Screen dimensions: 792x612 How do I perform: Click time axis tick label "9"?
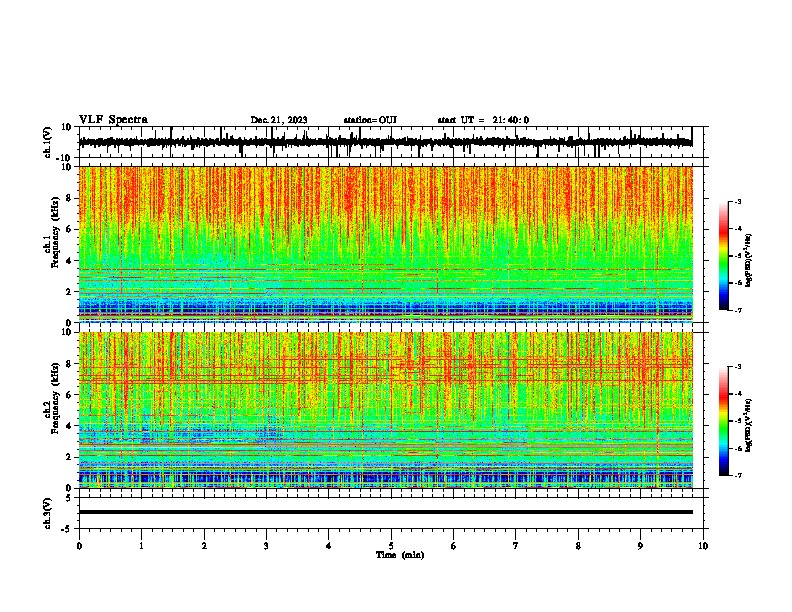tap(640, 546)
